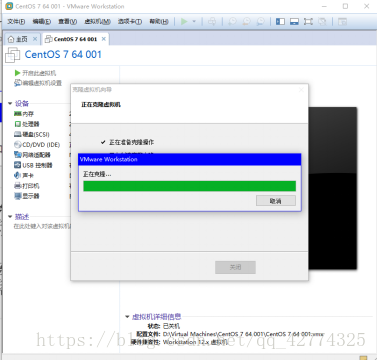Click the VMware Workstation logo in title bar
Viewport: 377px width, 360px height.
coord(9,6)
